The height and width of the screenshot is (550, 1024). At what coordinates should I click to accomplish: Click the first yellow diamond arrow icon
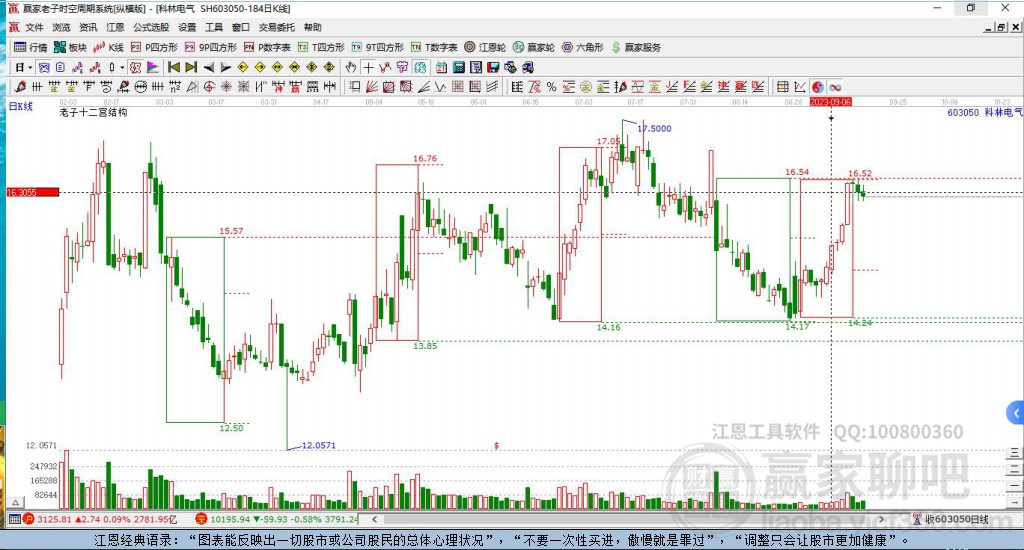pos(242,67)
